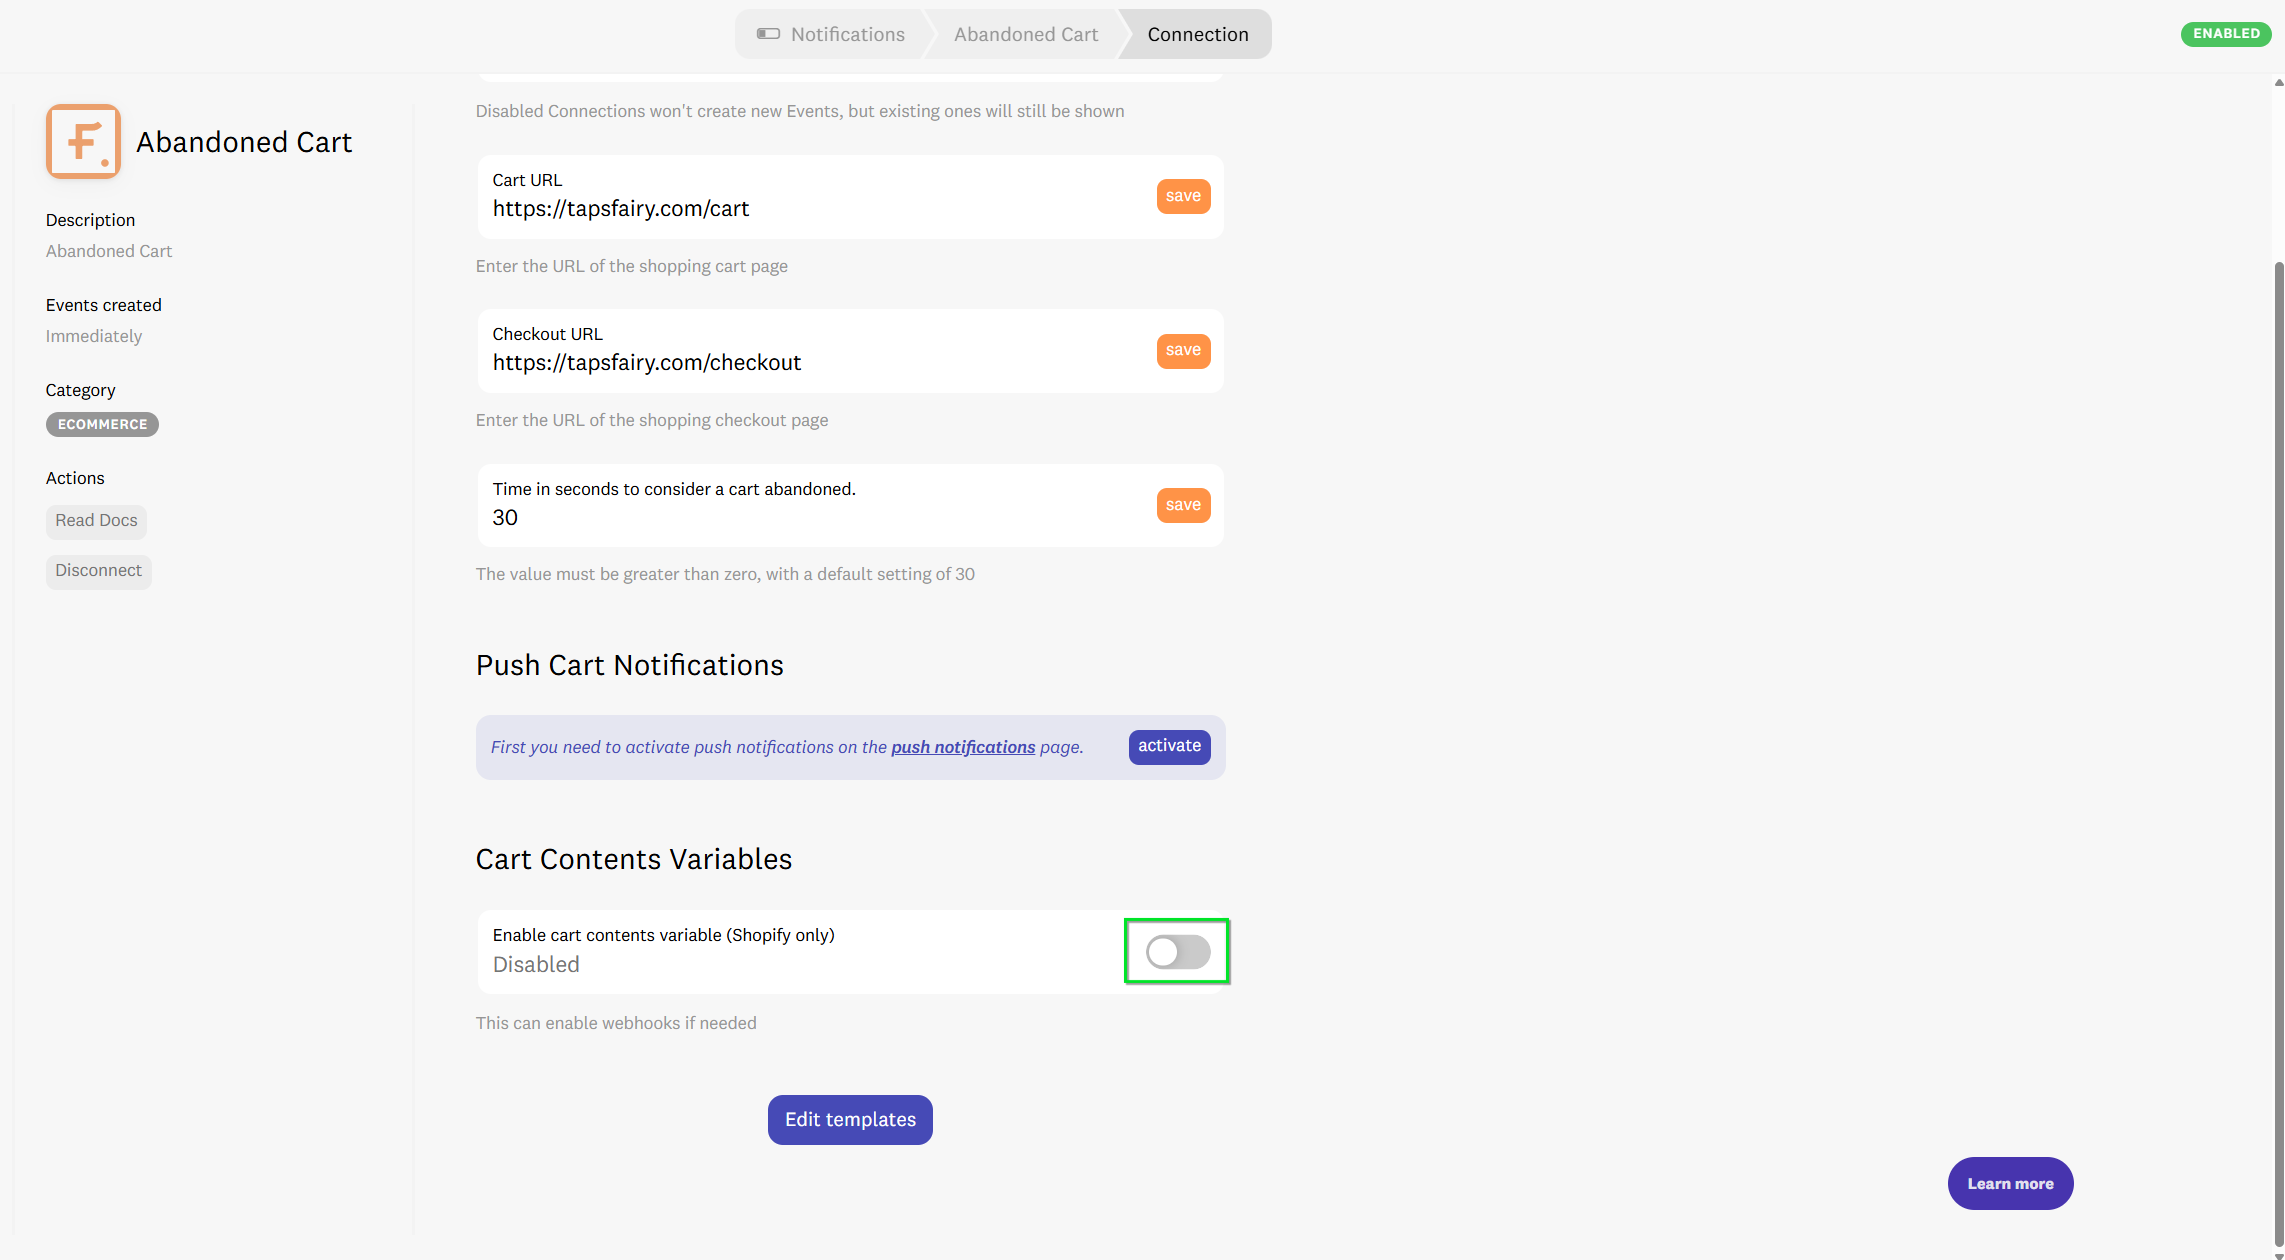Click the Notifications breadcrumb toggle icon

[x=768, y=34]
